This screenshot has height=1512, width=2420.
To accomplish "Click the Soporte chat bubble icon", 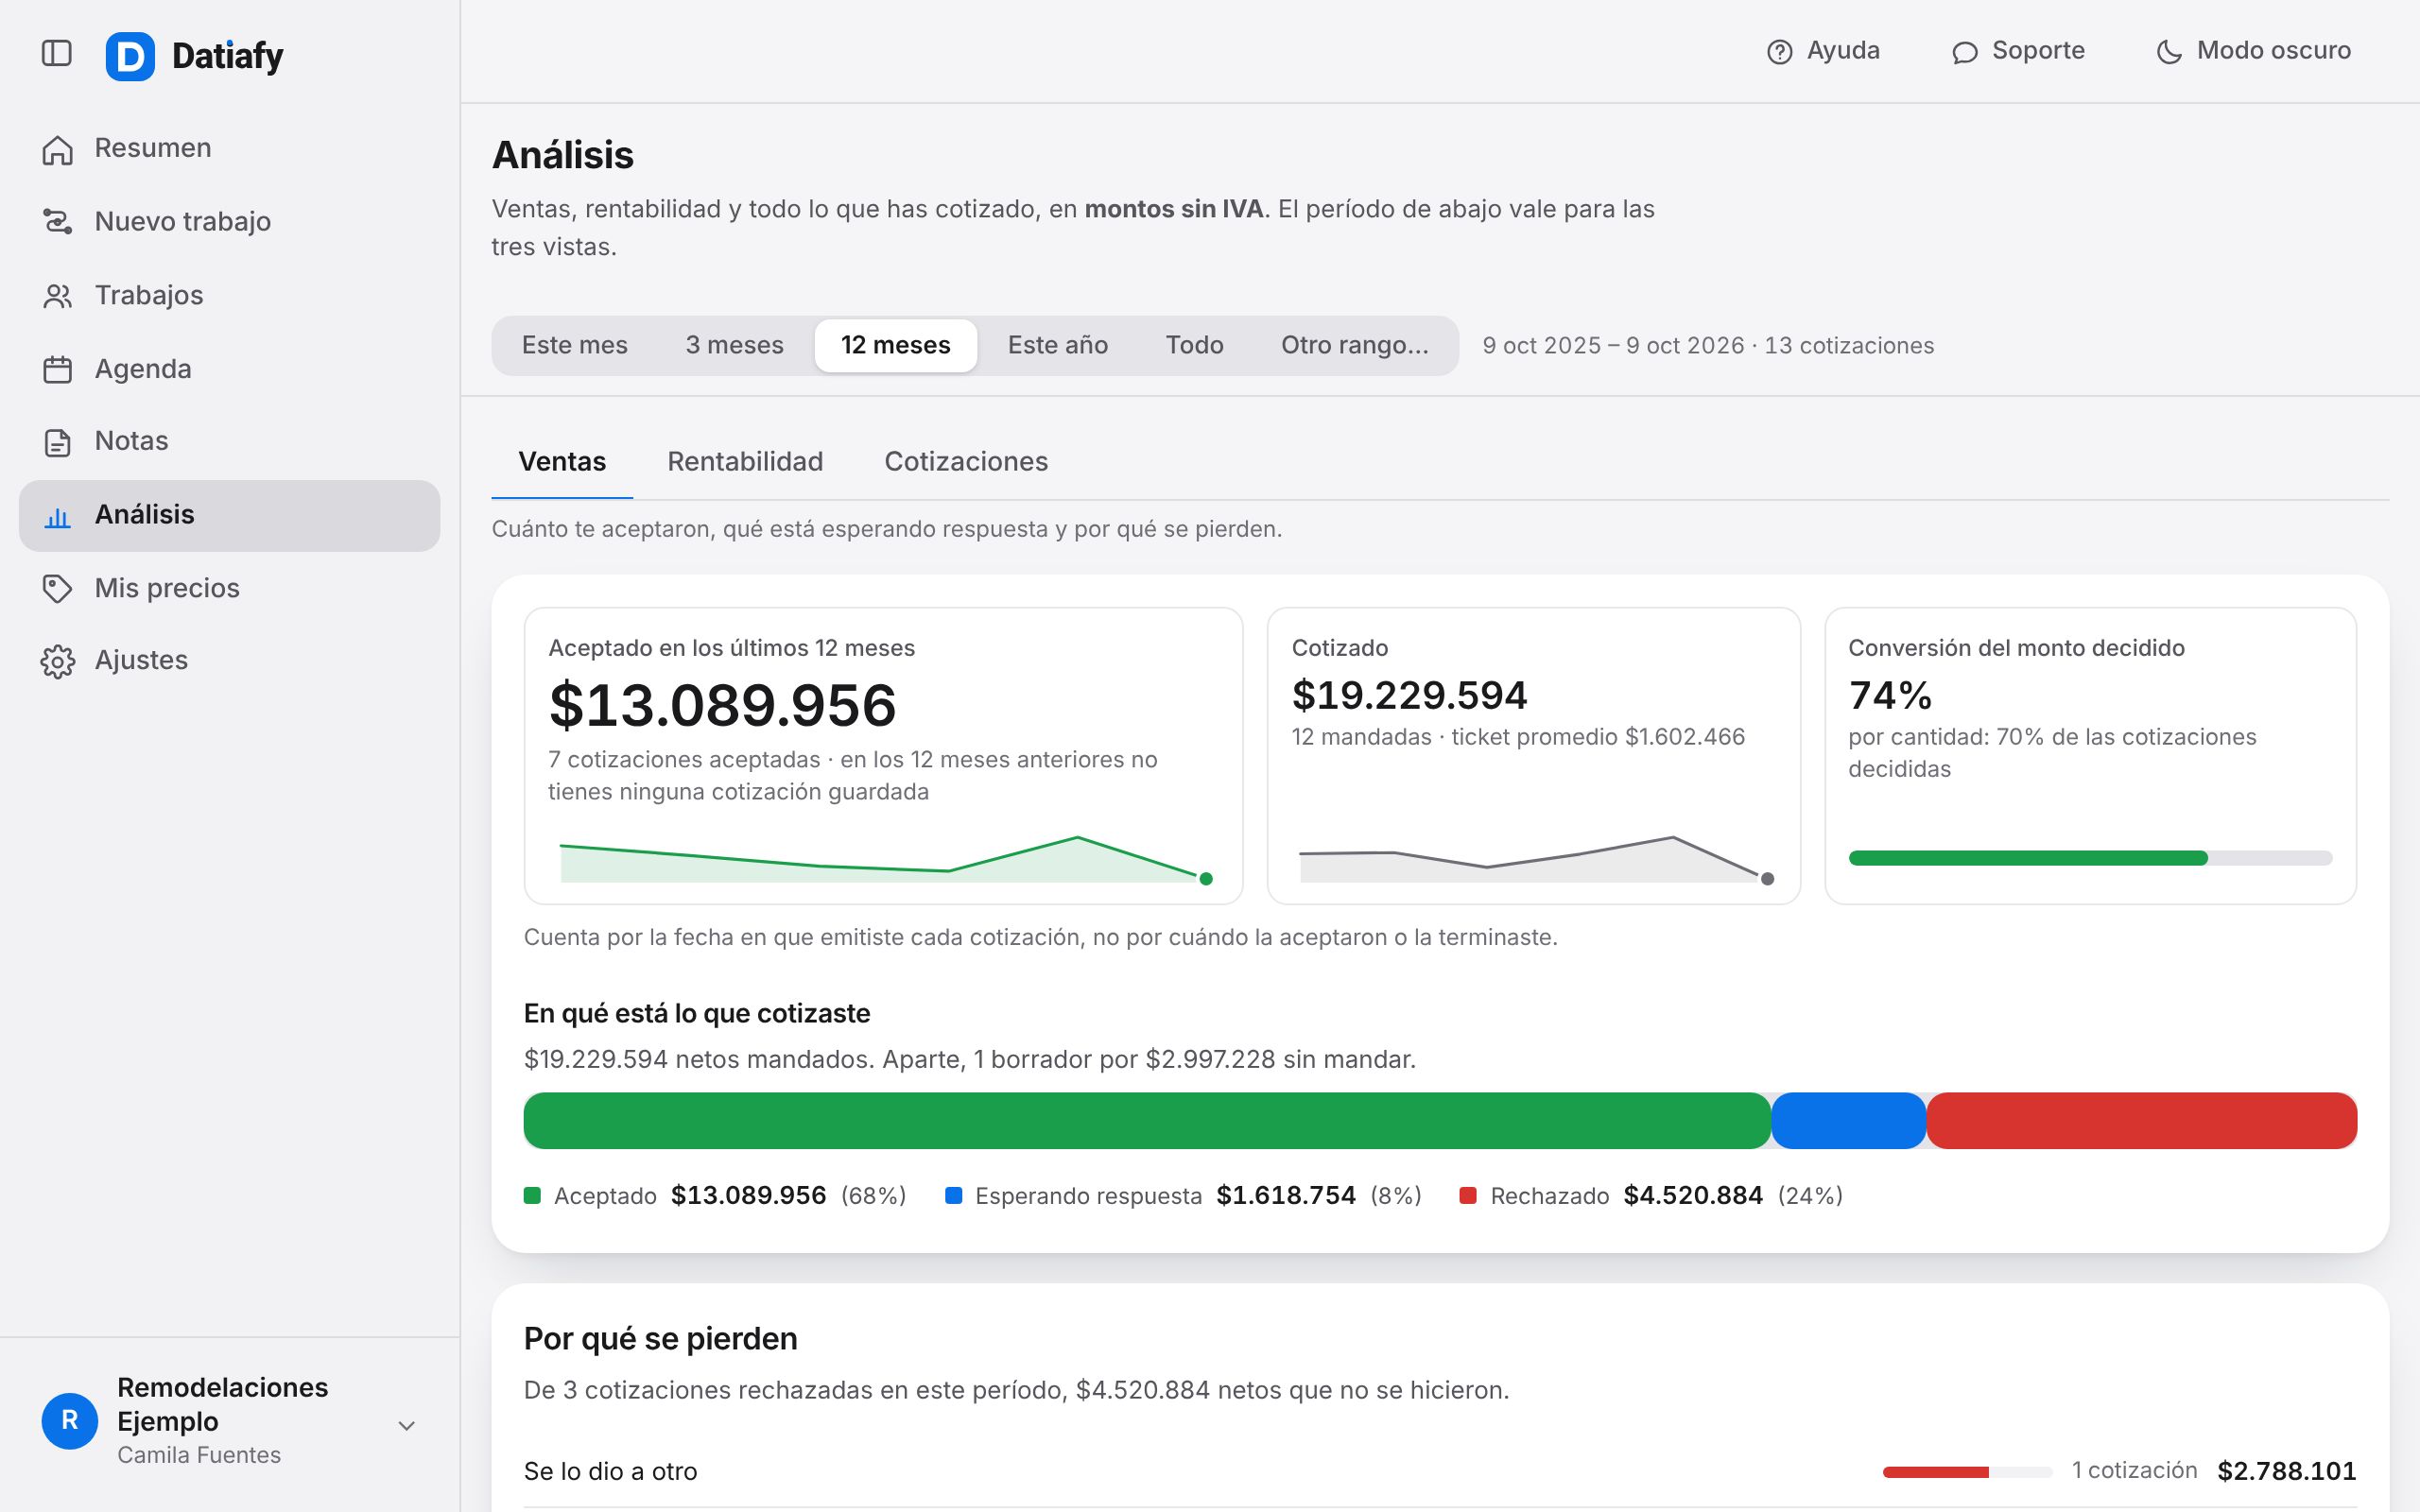I will coord(1965,52).
